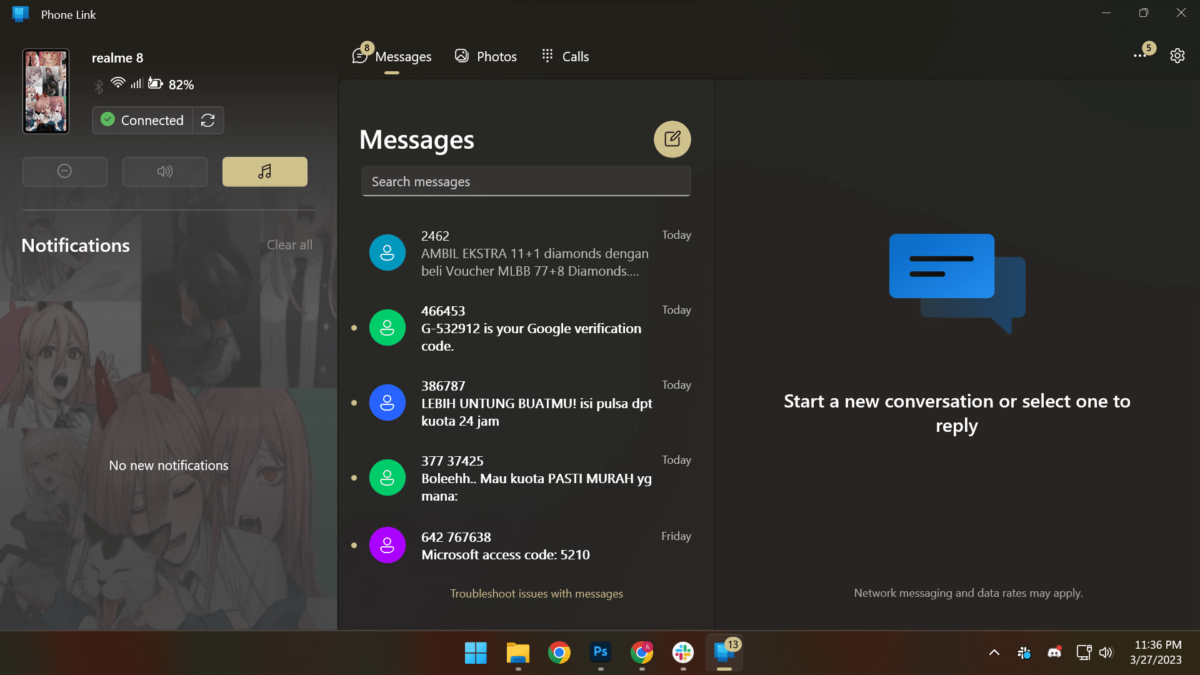Open Phone Link settings gear

click(1177, 56)
